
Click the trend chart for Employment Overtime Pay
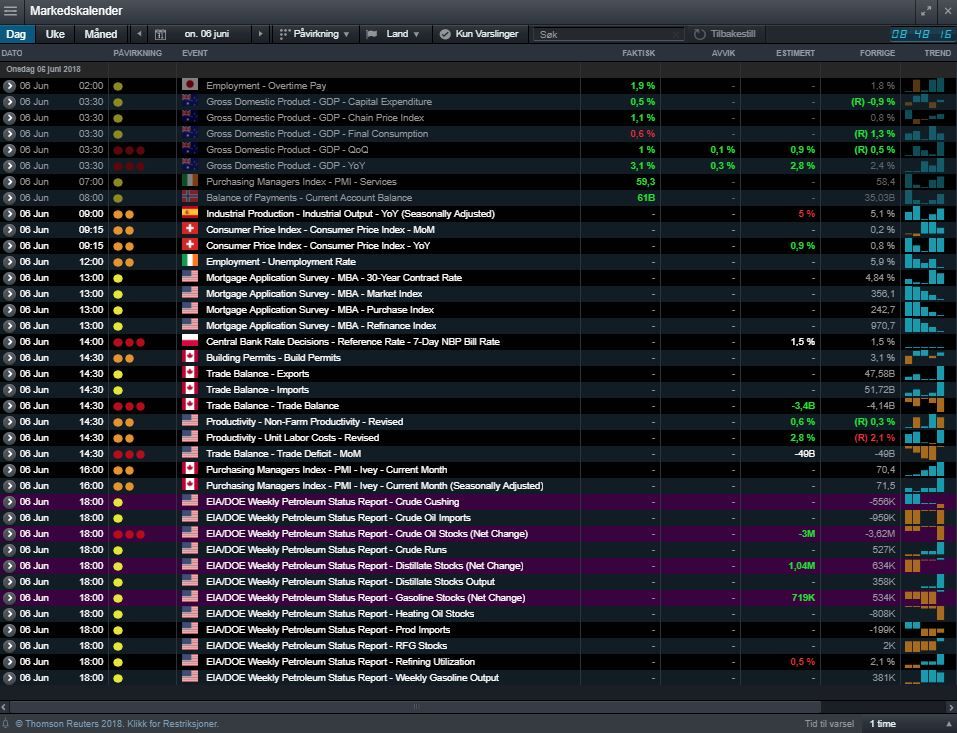924,85
